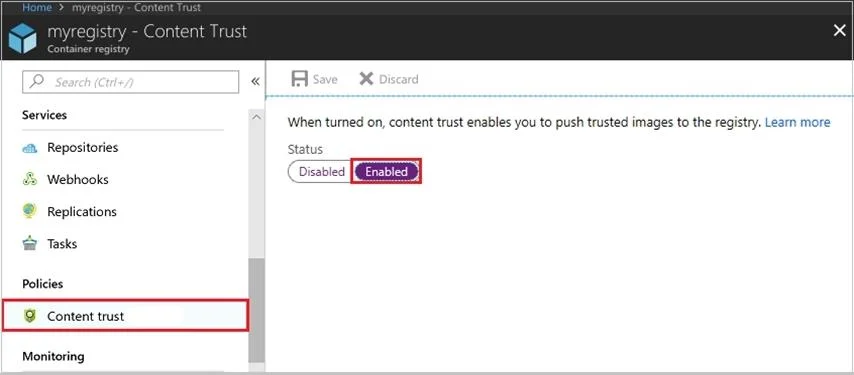Click the Replications globe icon
Image resolution: width=854 pixels, height=375 pixels.
30,211
